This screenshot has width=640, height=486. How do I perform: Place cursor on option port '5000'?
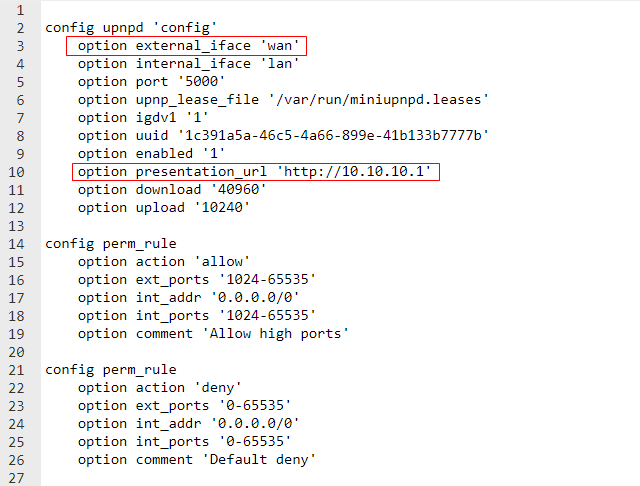151,82
